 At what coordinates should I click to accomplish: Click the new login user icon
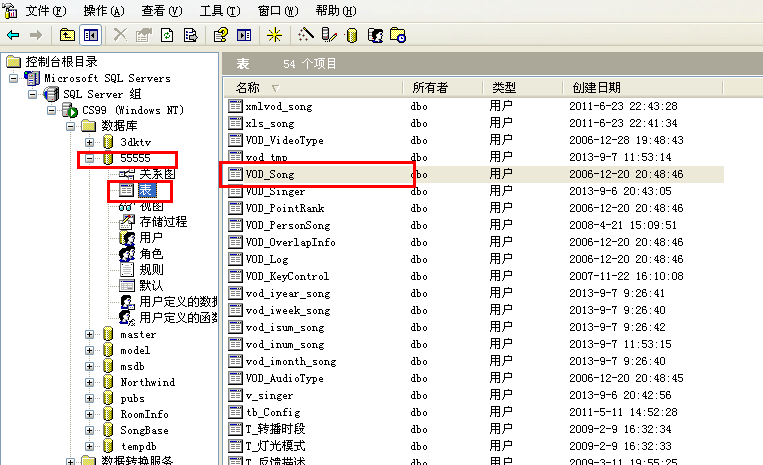point(376,35)
